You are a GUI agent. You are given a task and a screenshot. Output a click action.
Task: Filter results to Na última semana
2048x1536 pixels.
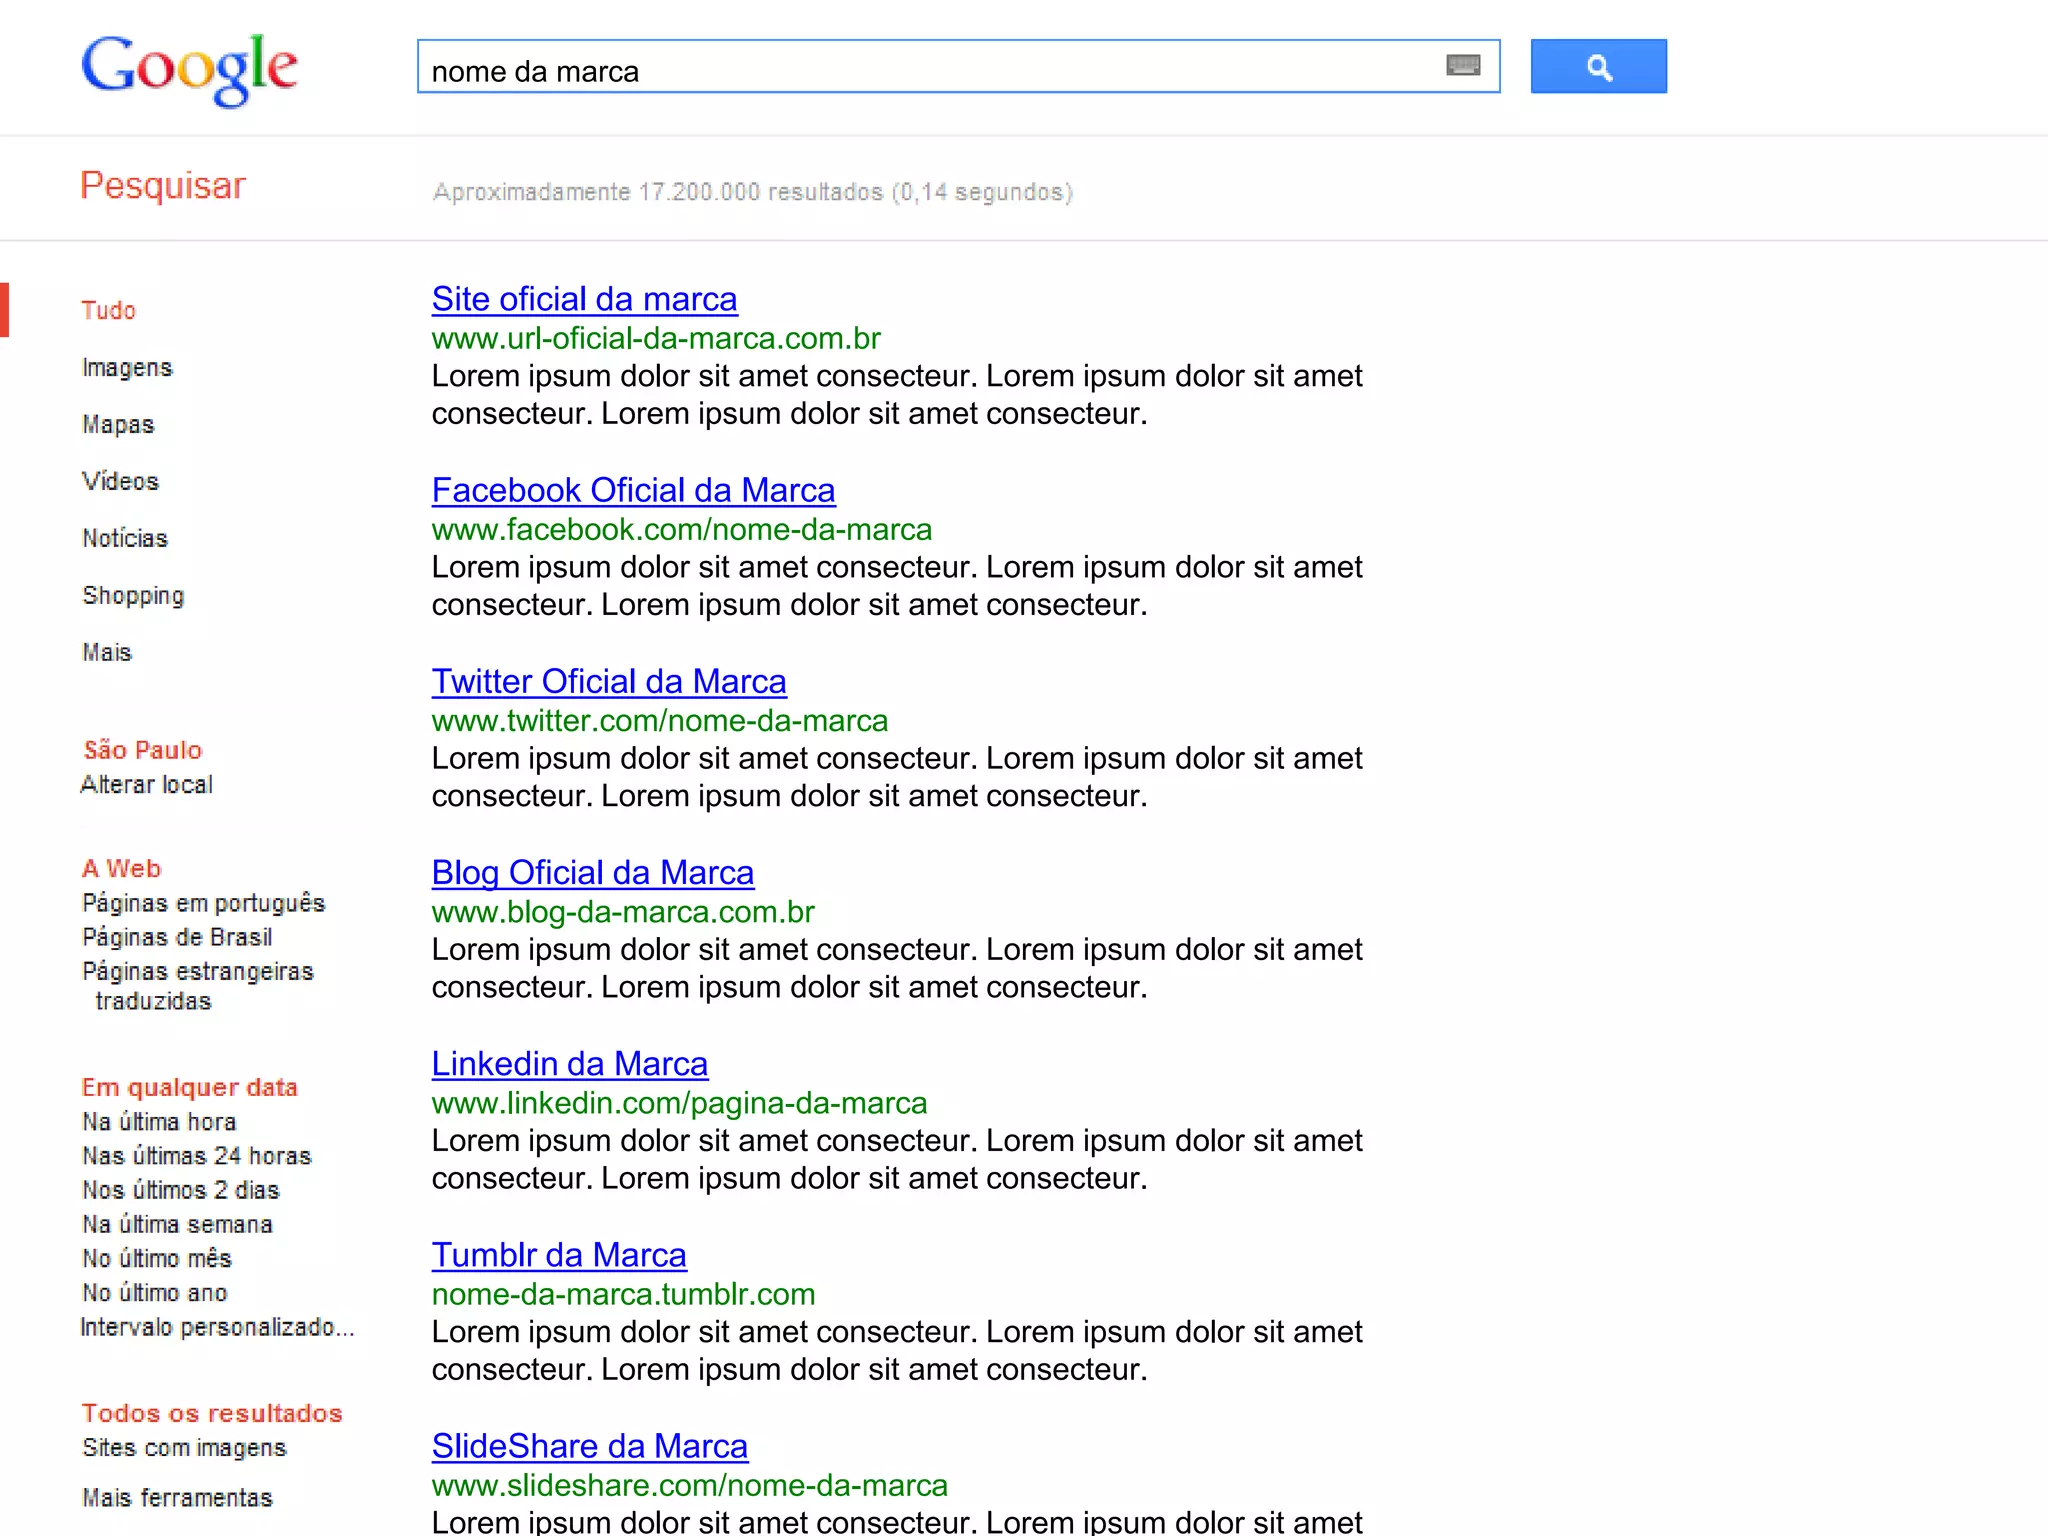pyautogui.click(x=178, y=1225)
